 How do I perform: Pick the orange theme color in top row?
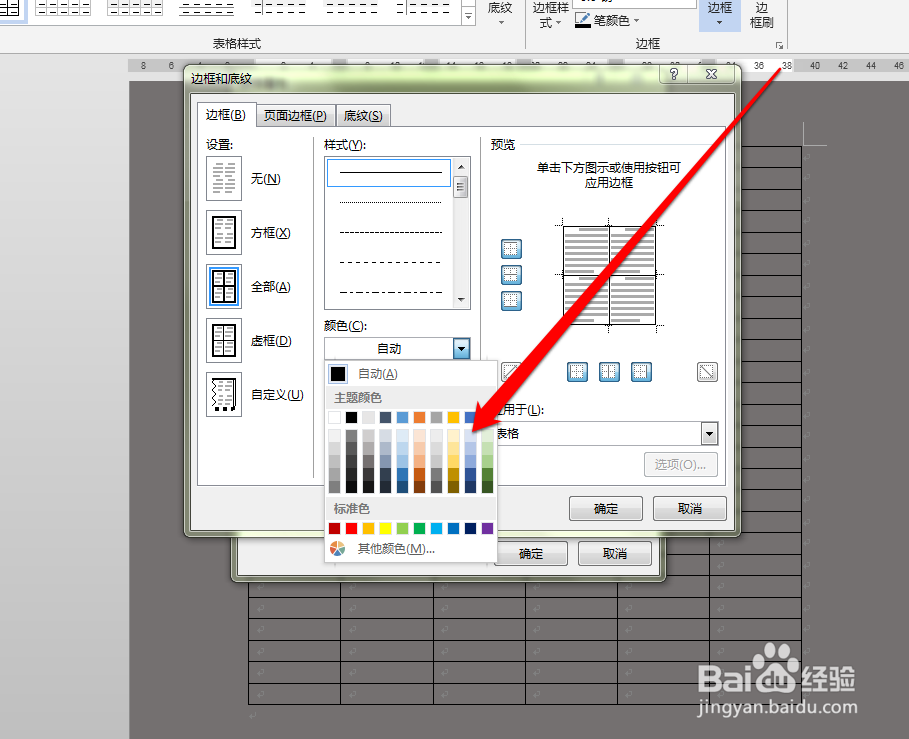420,417
